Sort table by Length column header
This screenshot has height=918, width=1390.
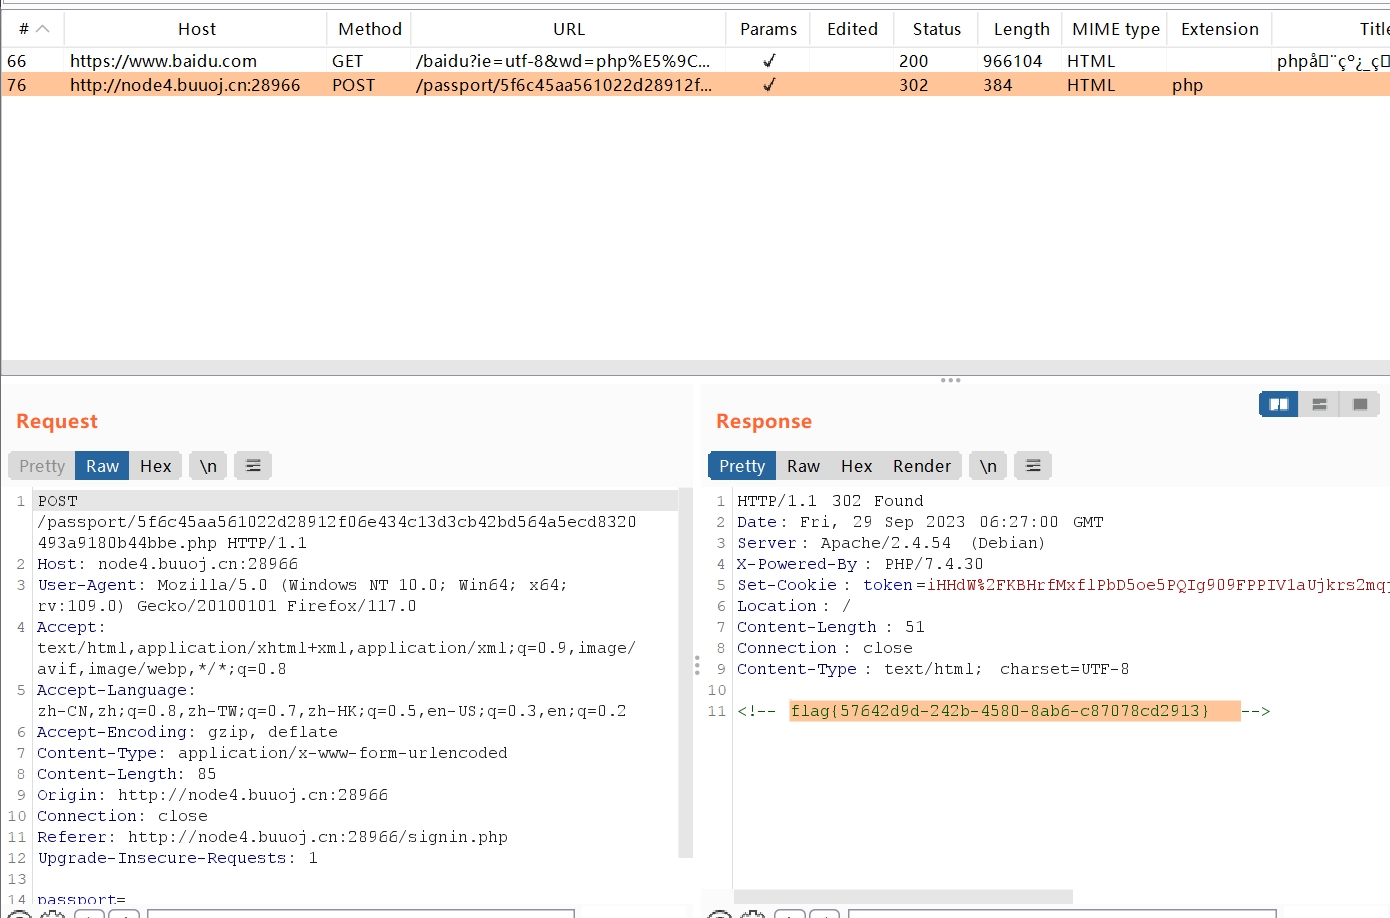(1021, 29)
